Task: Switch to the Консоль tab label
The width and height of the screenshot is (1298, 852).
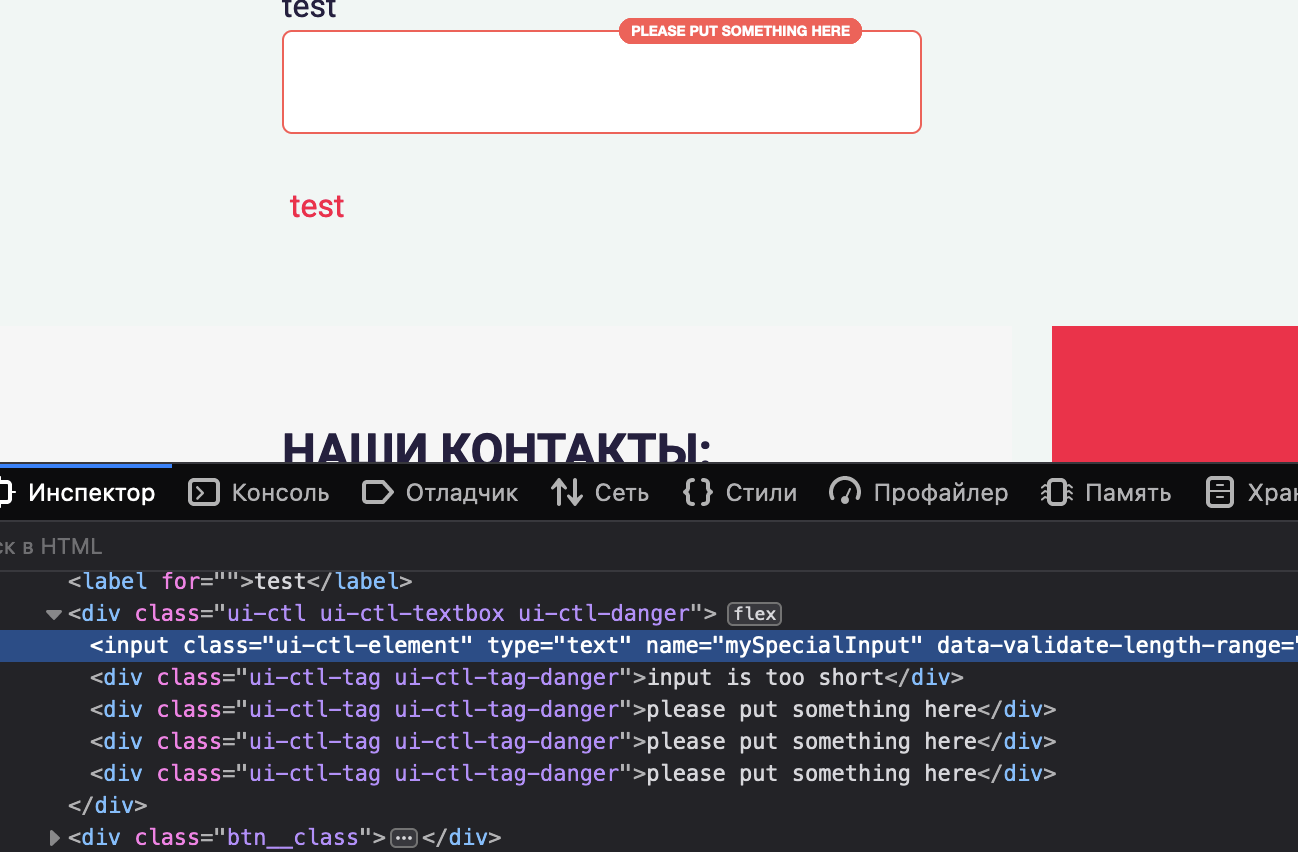Action: tap(280, 493)
